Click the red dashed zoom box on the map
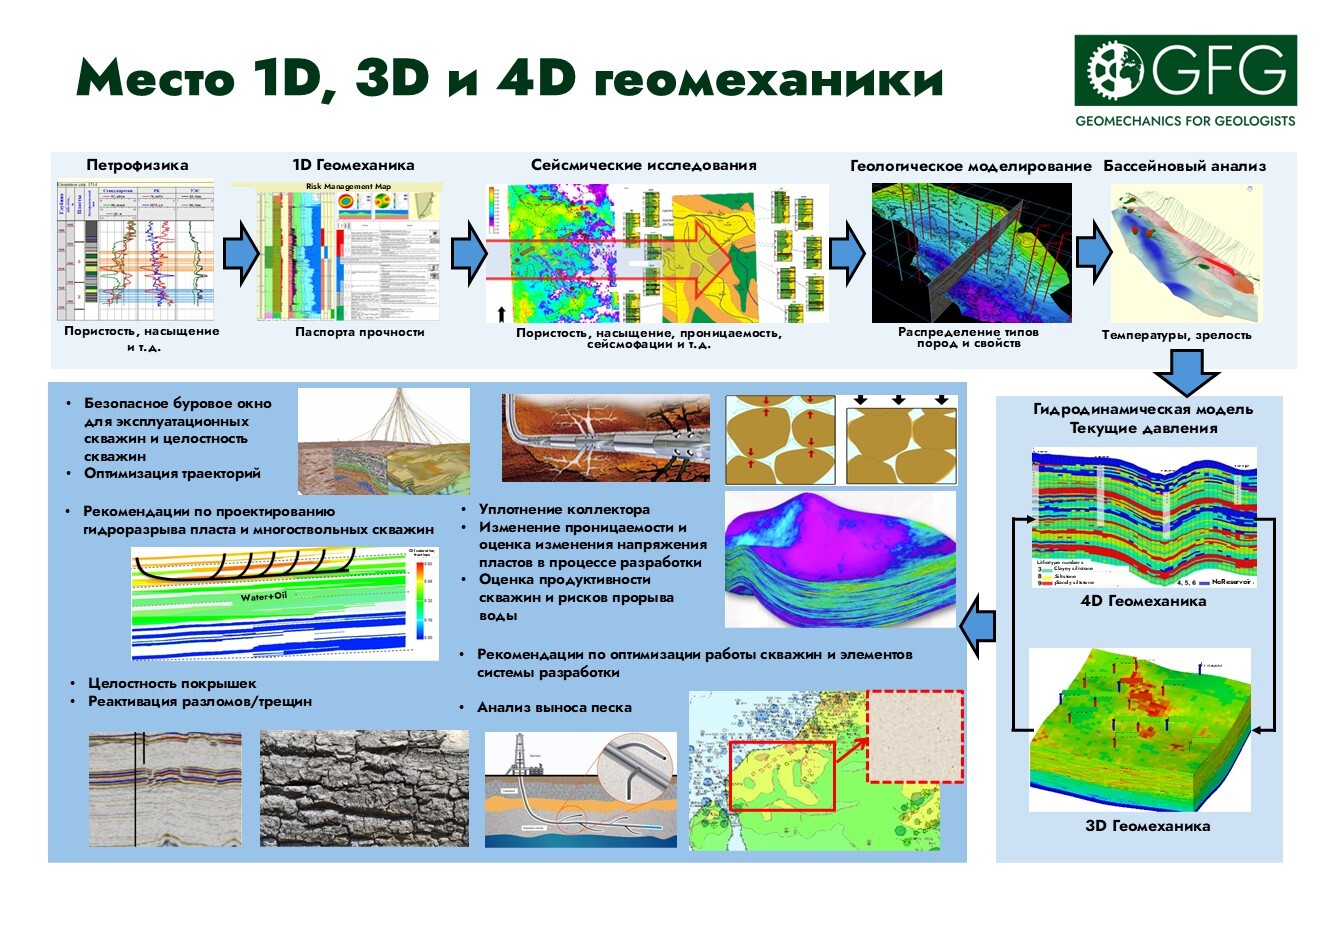Viewport: 1326px width, 937px height. [914, 736]
